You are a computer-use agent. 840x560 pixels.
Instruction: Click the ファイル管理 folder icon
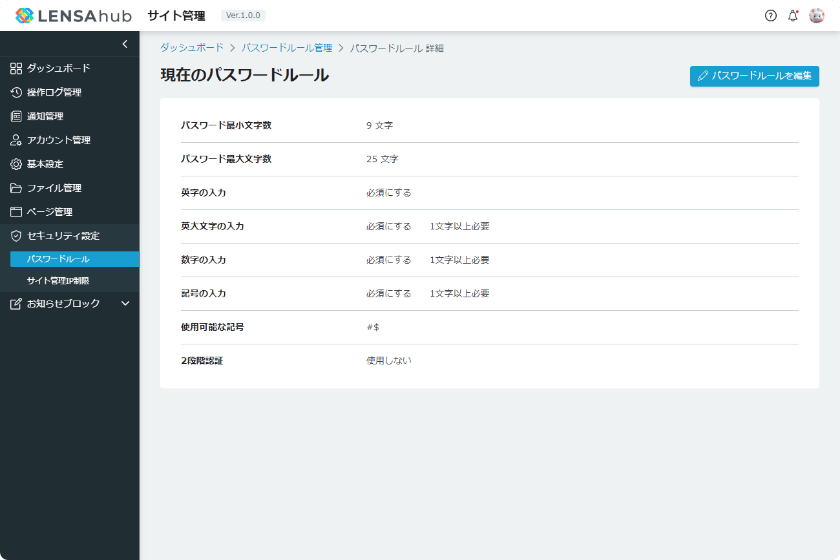tap(16, 188)
